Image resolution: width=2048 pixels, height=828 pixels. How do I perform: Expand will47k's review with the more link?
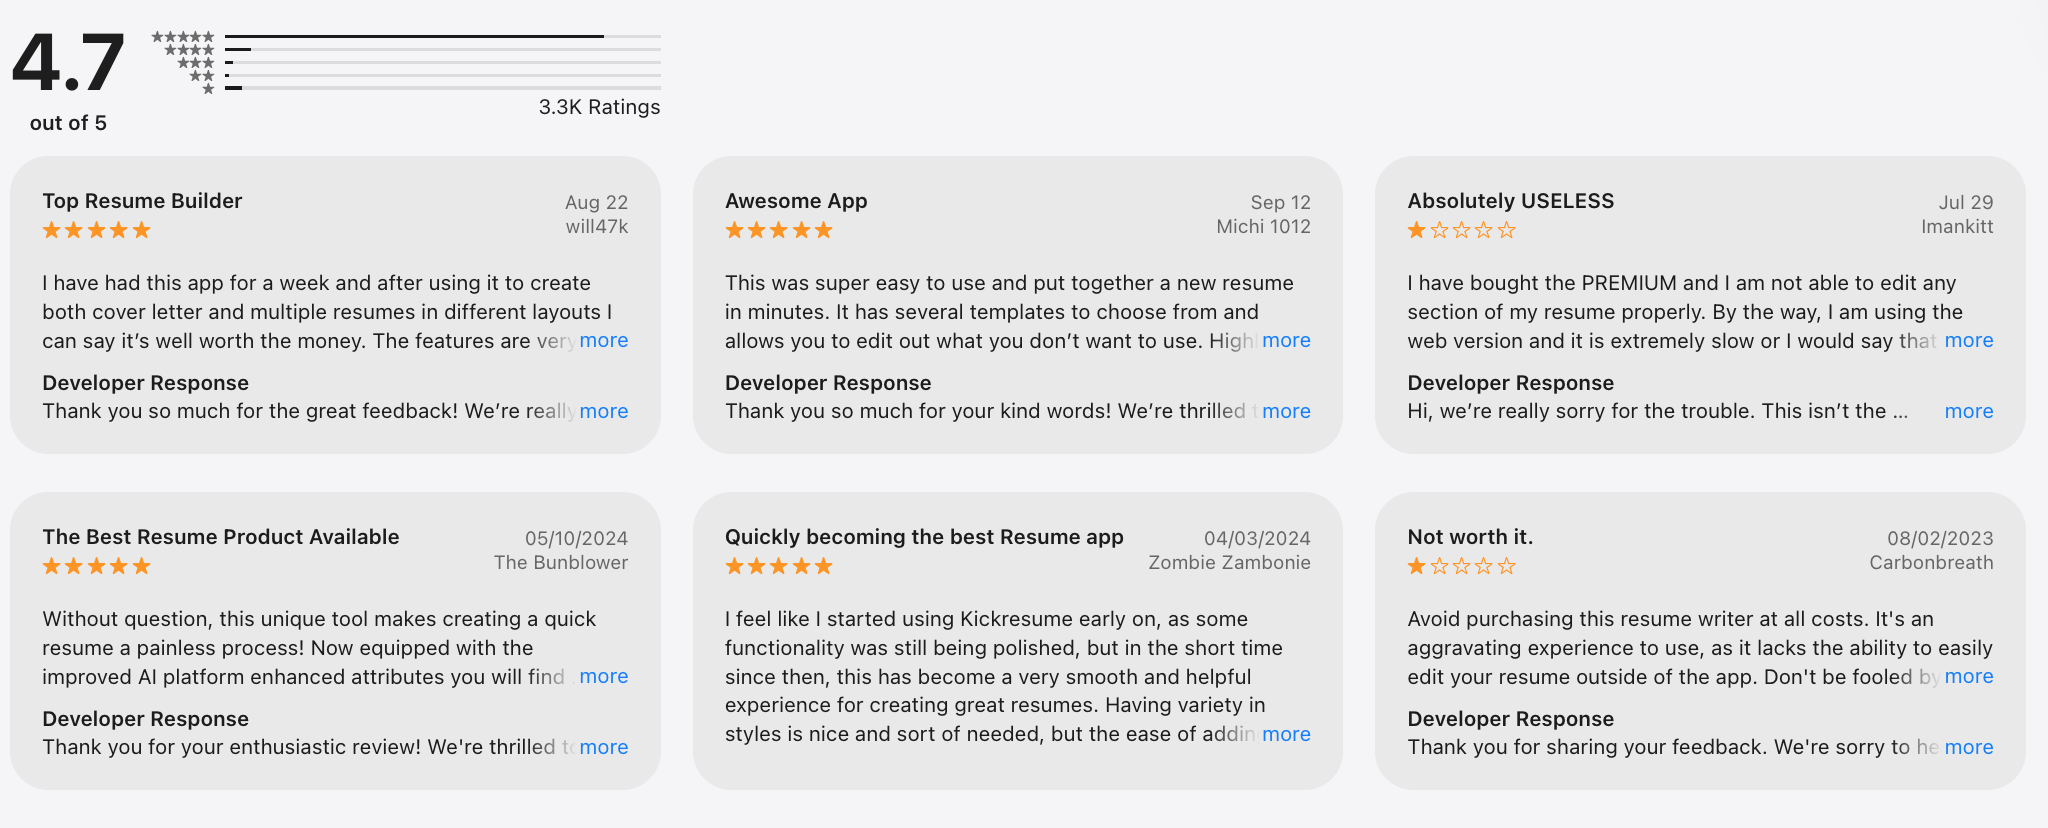[604, 340]
